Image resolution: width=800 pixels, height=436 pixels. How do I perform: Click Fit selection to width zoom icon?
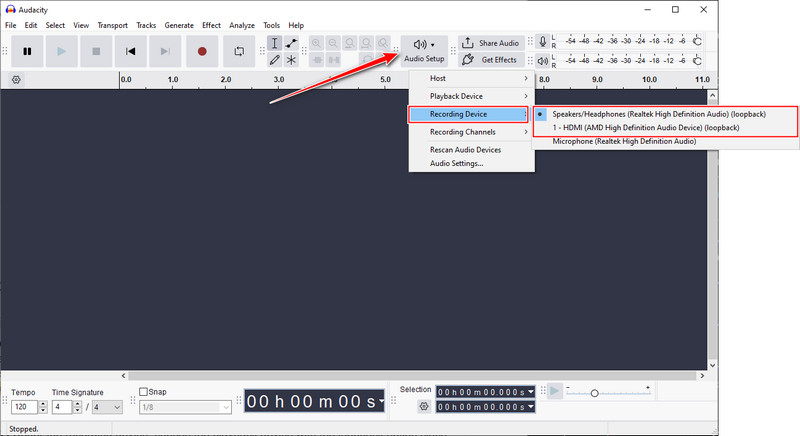click(x=349, y=43)
